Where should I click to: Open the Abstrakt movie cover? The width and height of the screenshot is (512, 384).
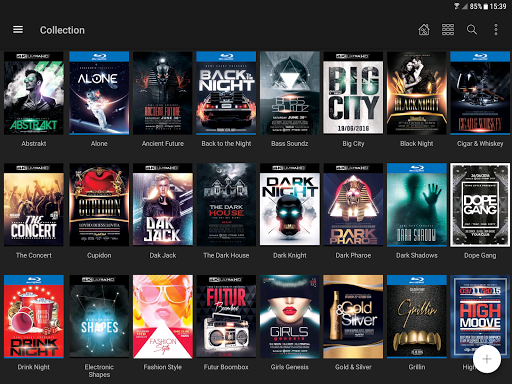click(34, 93)
